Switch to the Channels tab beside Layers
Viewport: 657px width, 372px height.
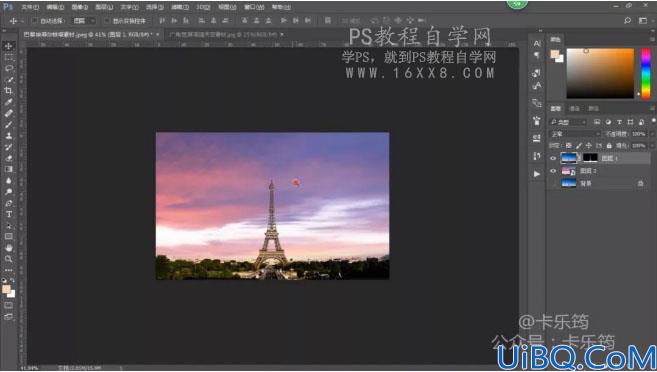(574, 108)
